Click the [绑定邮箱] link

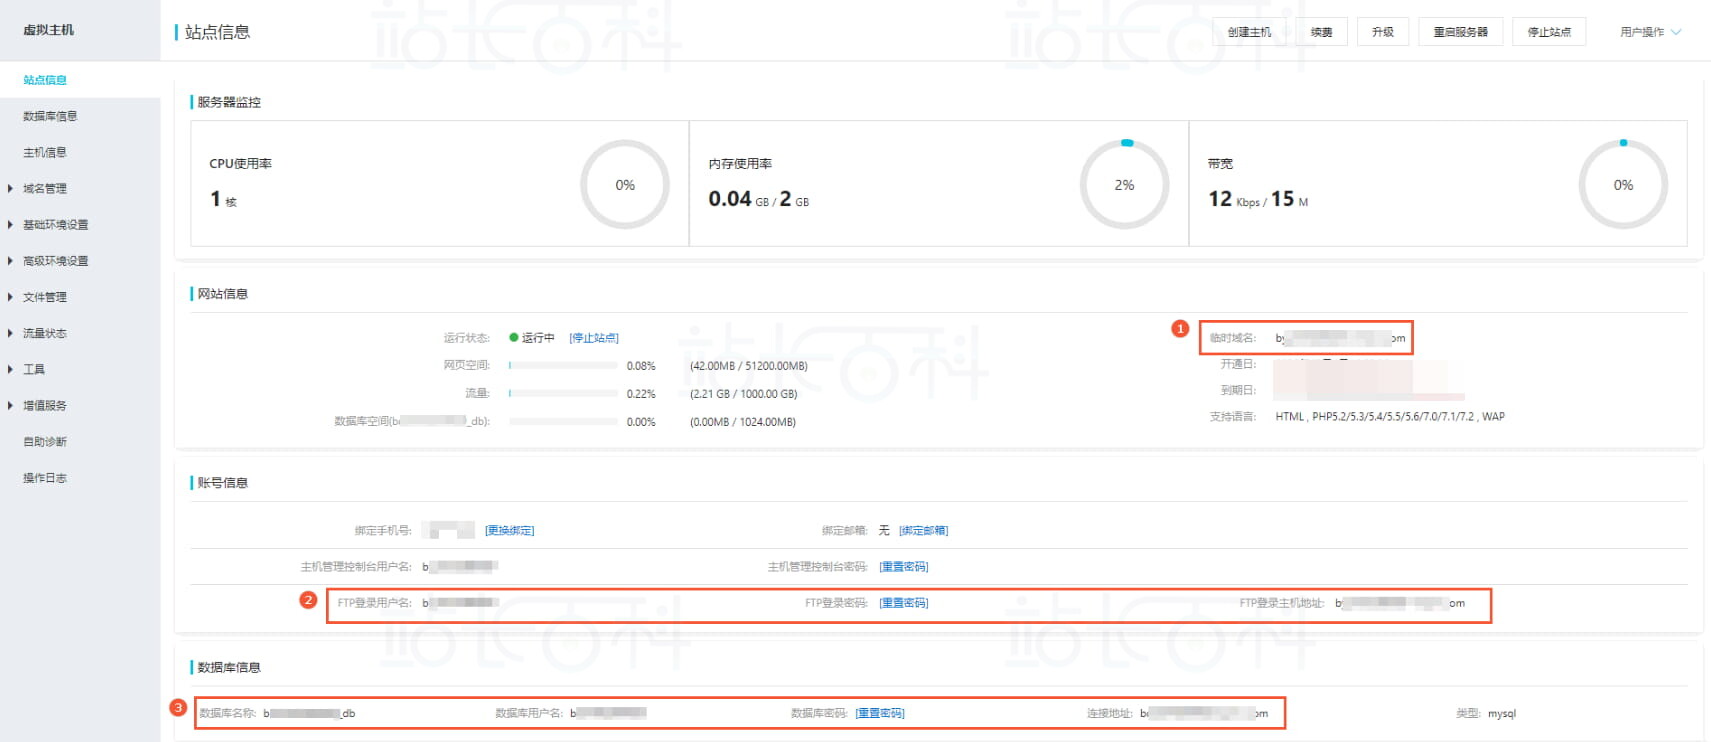pos(923,531)
